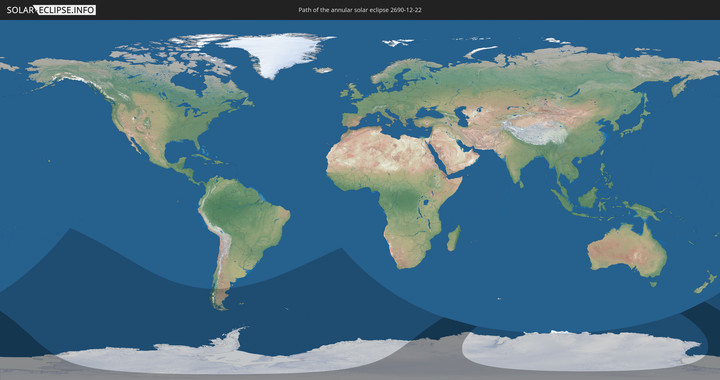Click on Greenland on the map
The width and height of the screenshot is (720, 380).
pos(276,54)
